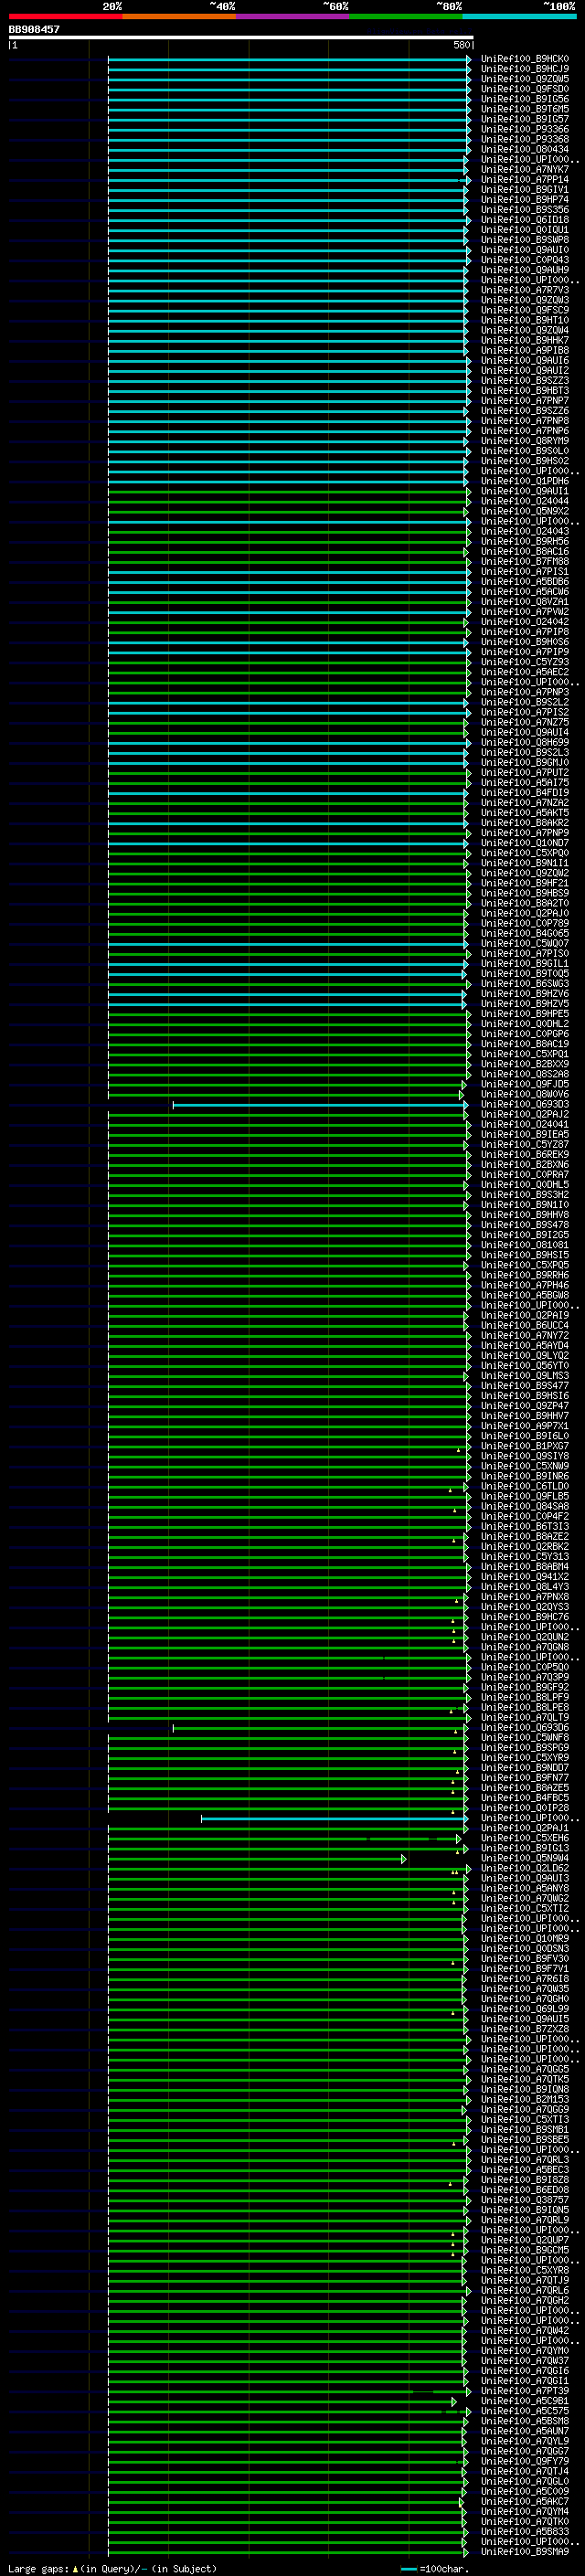This screenshot has width=585, height=2576.
Task: Select hit label UniRef100_B9GIV1
Action: pos(525,189)
